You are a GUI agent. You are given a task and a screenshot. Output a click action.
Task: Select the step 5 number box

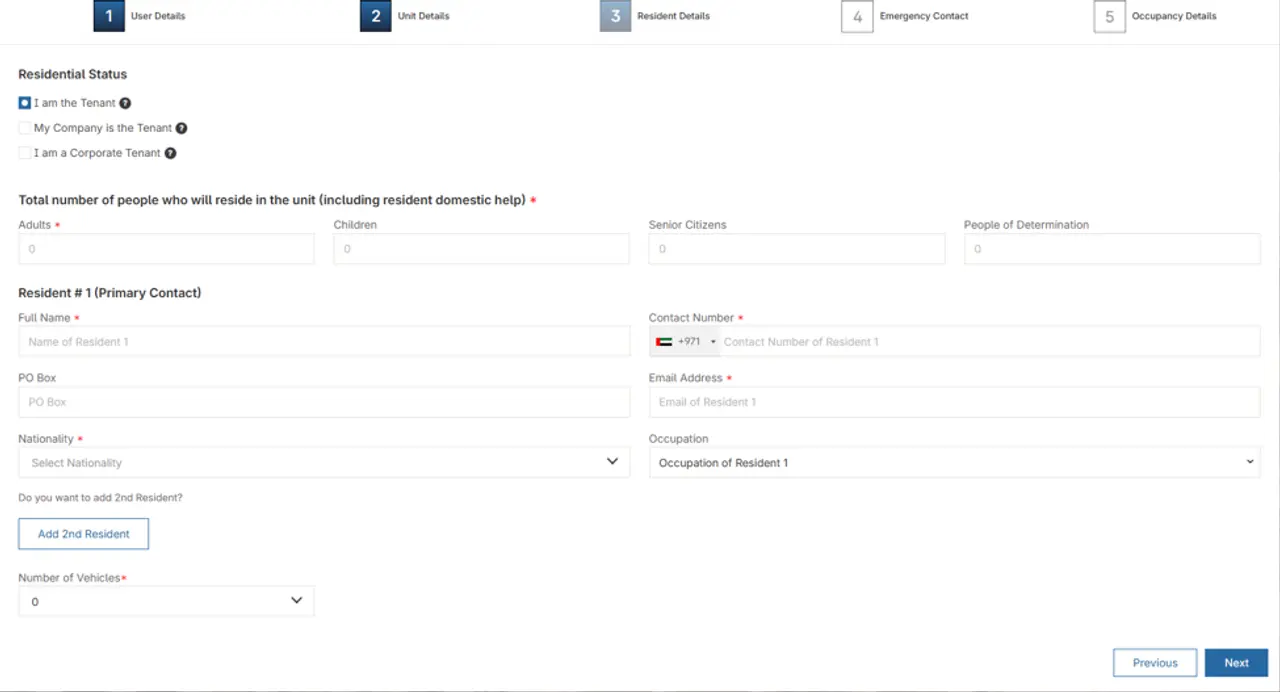point(1109,16)
